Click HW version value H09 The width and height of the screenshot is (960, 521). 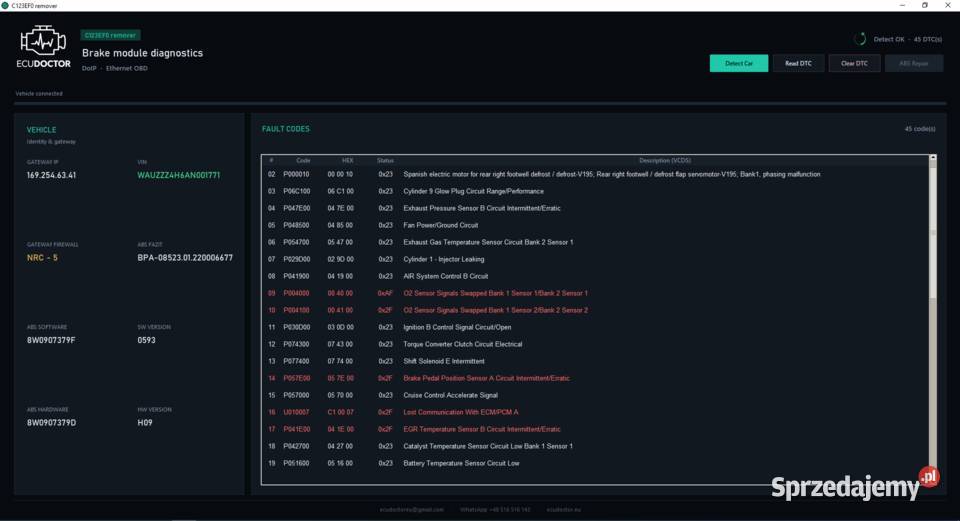145,423
